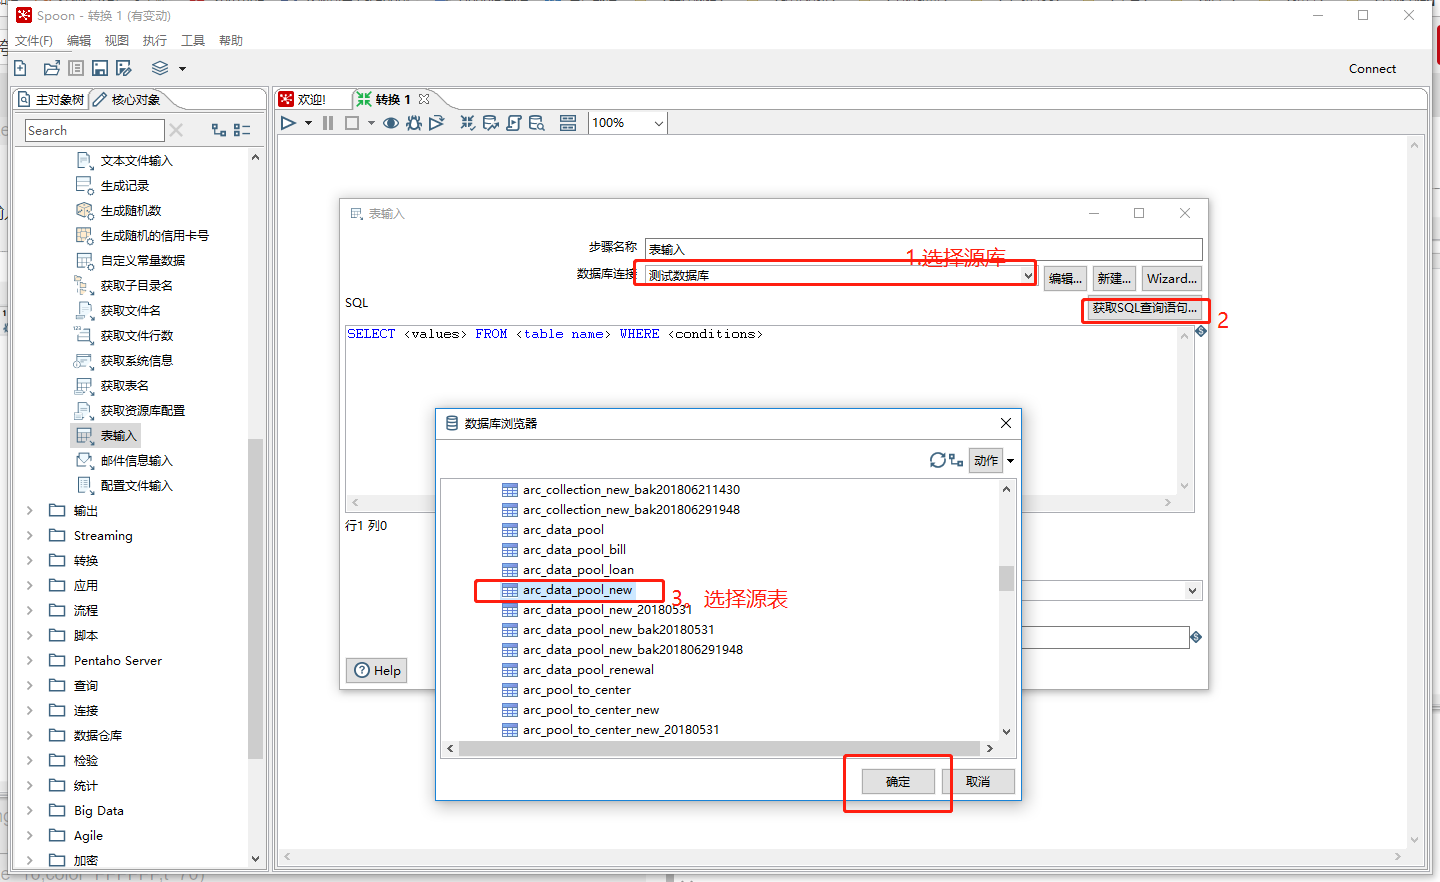Click the Help button in 表输入 dialog
The height and width of the screenshot is (882, 1440).
coord(377,670)
